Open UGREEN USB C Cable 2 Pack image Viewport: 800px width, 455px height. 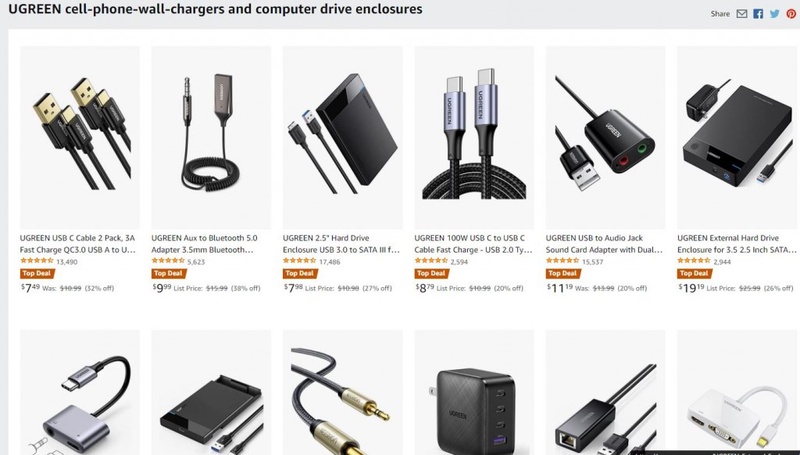click(x=80, y=137)
